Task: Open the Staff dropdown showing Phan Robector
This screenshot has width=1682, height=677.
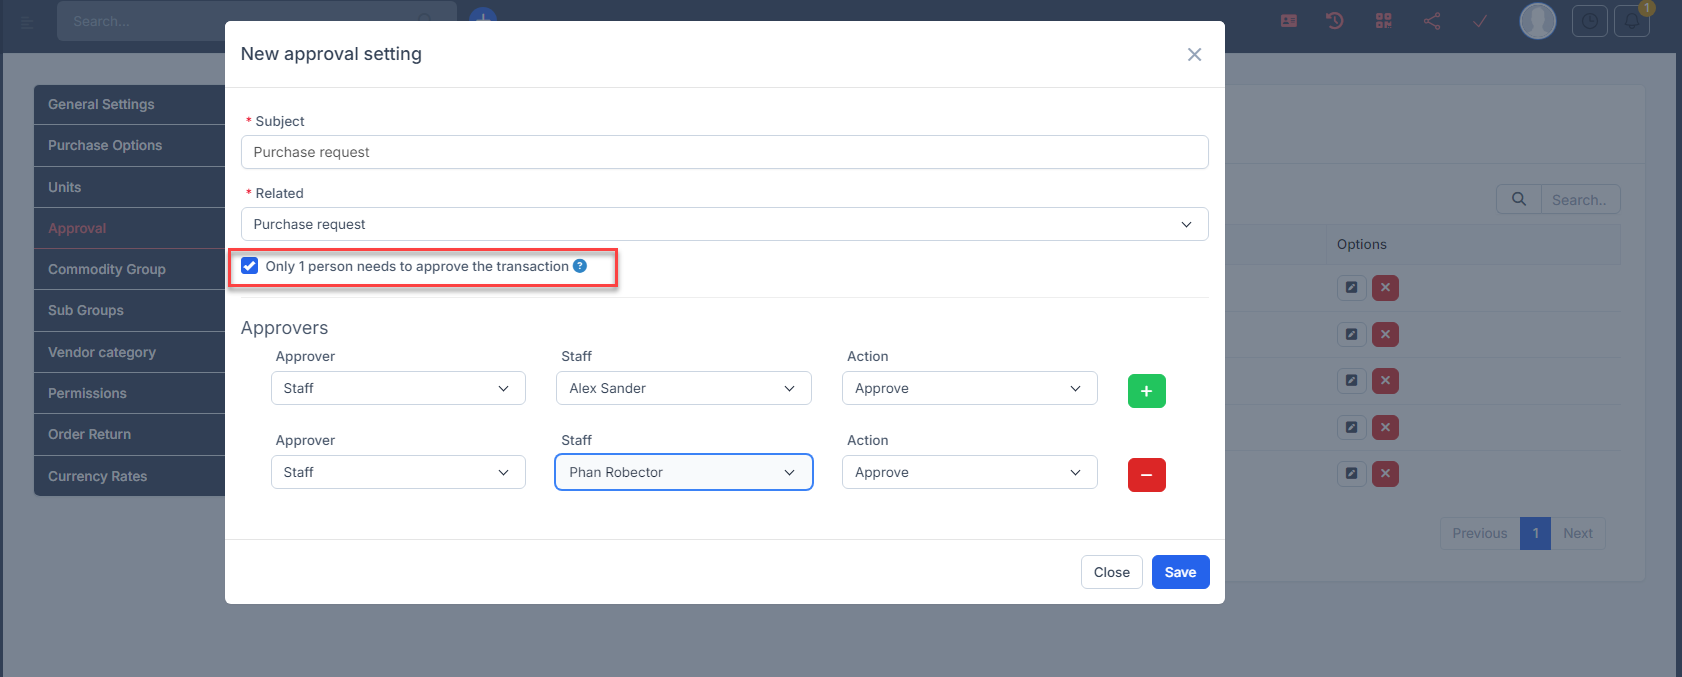Action: click(x=683, y=472)
